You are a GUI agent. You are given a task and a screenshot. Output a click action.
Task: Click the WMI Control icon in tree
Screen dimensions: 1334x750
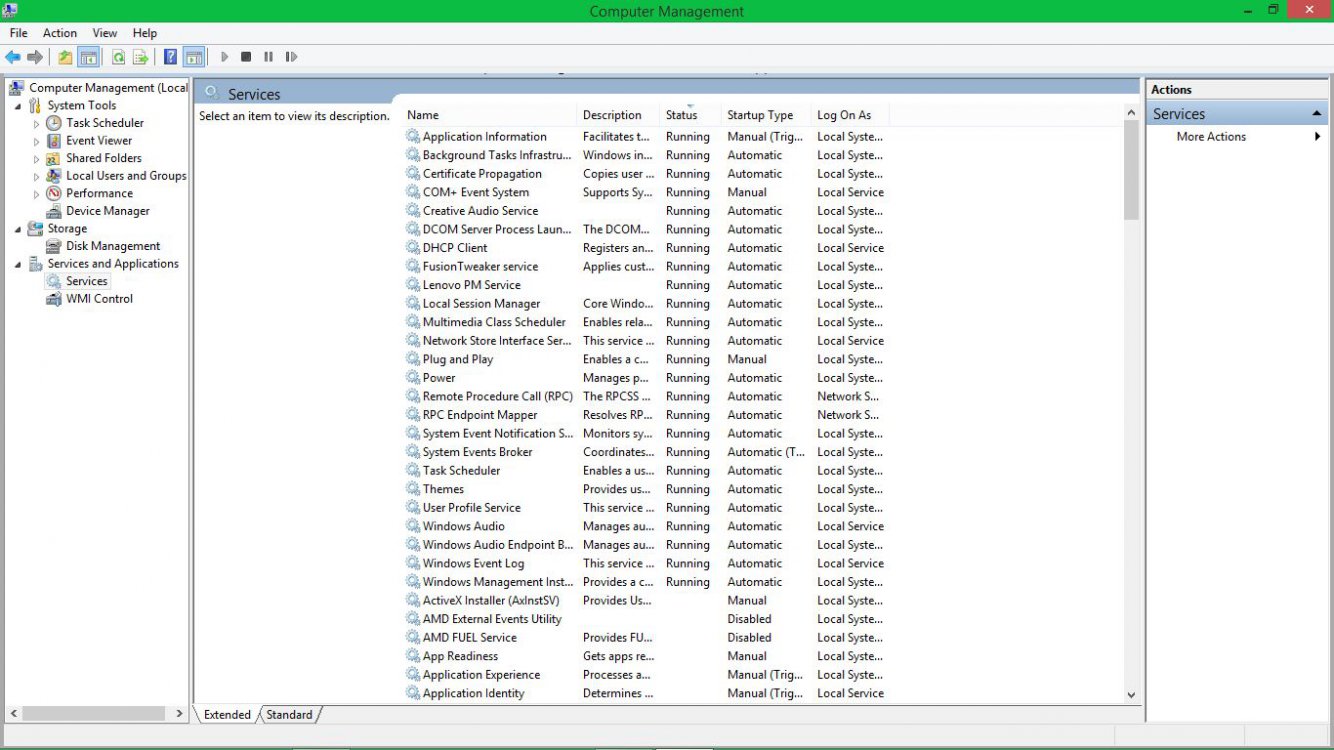[x=54, y=299]
